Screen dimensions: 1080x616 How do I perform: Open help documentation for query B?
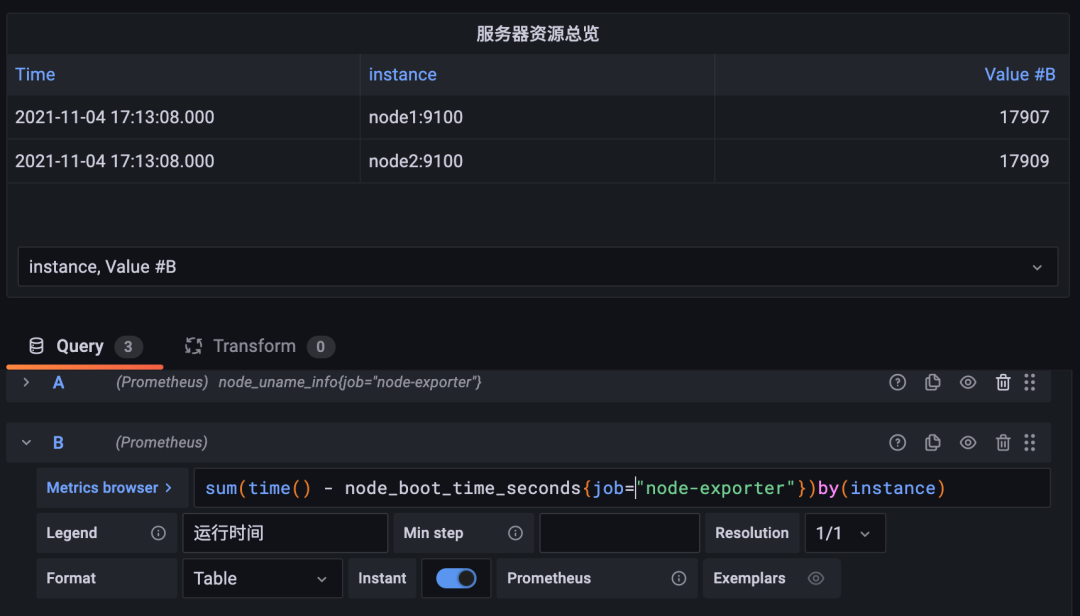tap(897, 442)
